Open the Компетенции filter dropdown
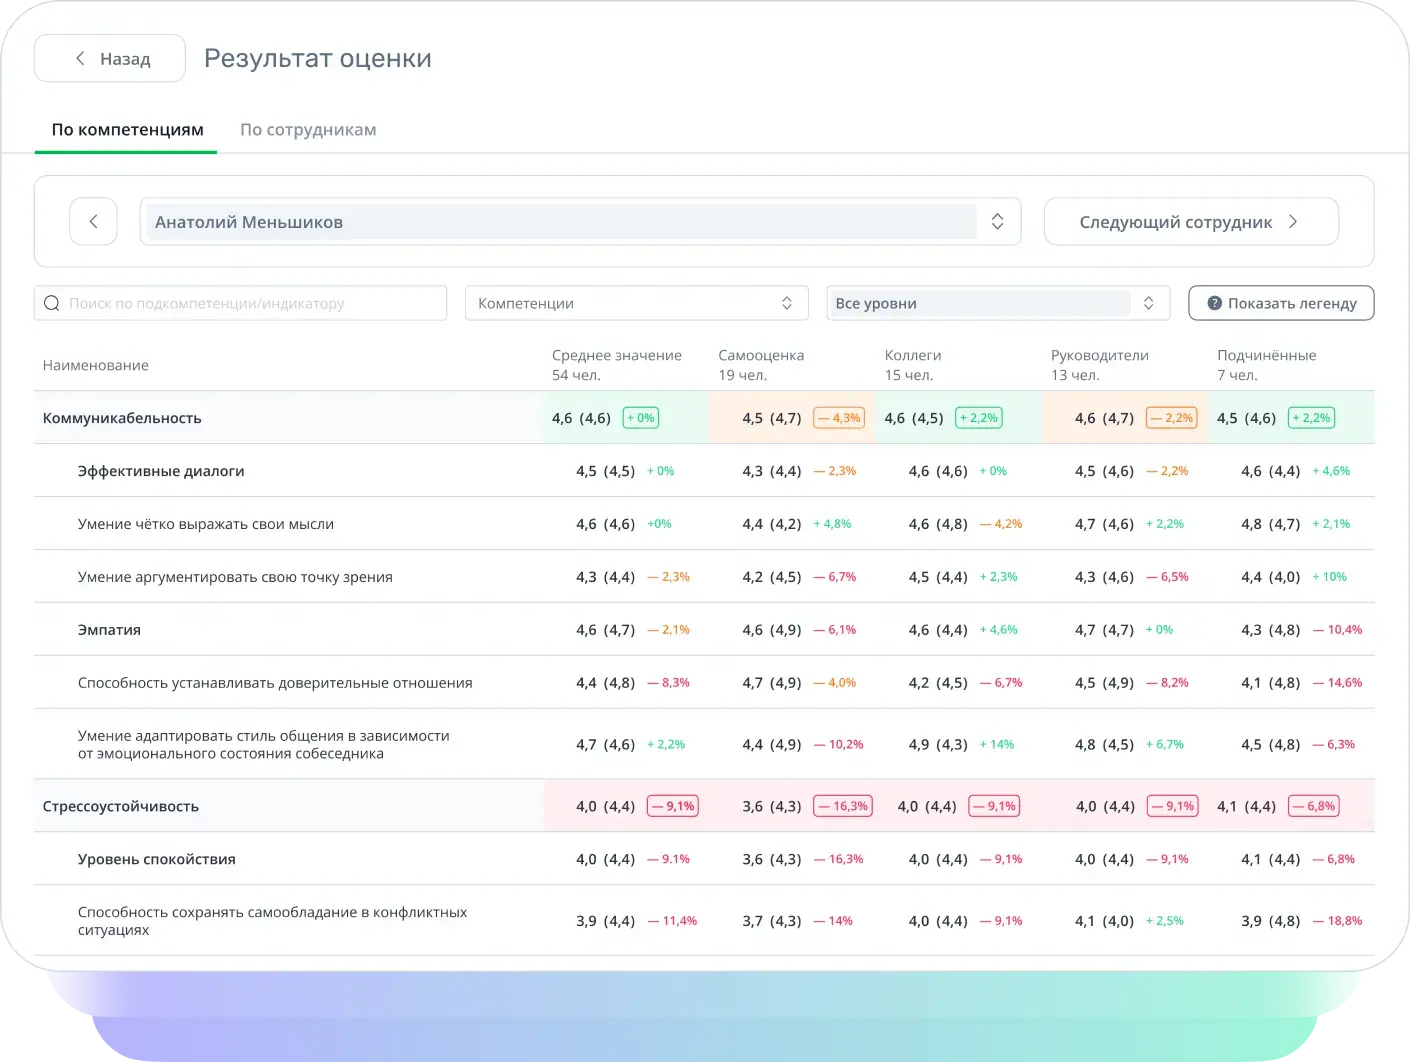The height and width of the screenshot is (1062, 1410). [x=636, y=303]
